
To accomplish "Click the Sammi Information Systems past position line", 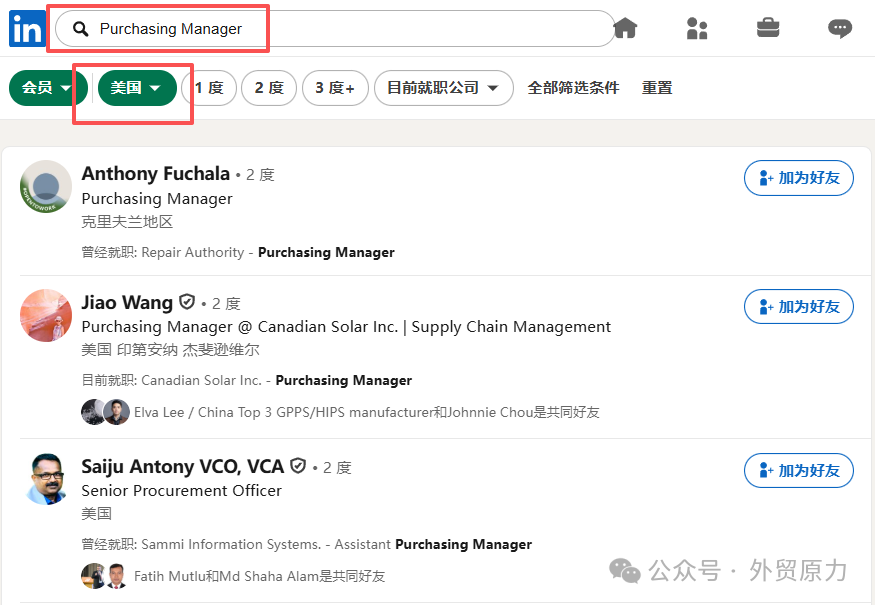I will 306,544.
